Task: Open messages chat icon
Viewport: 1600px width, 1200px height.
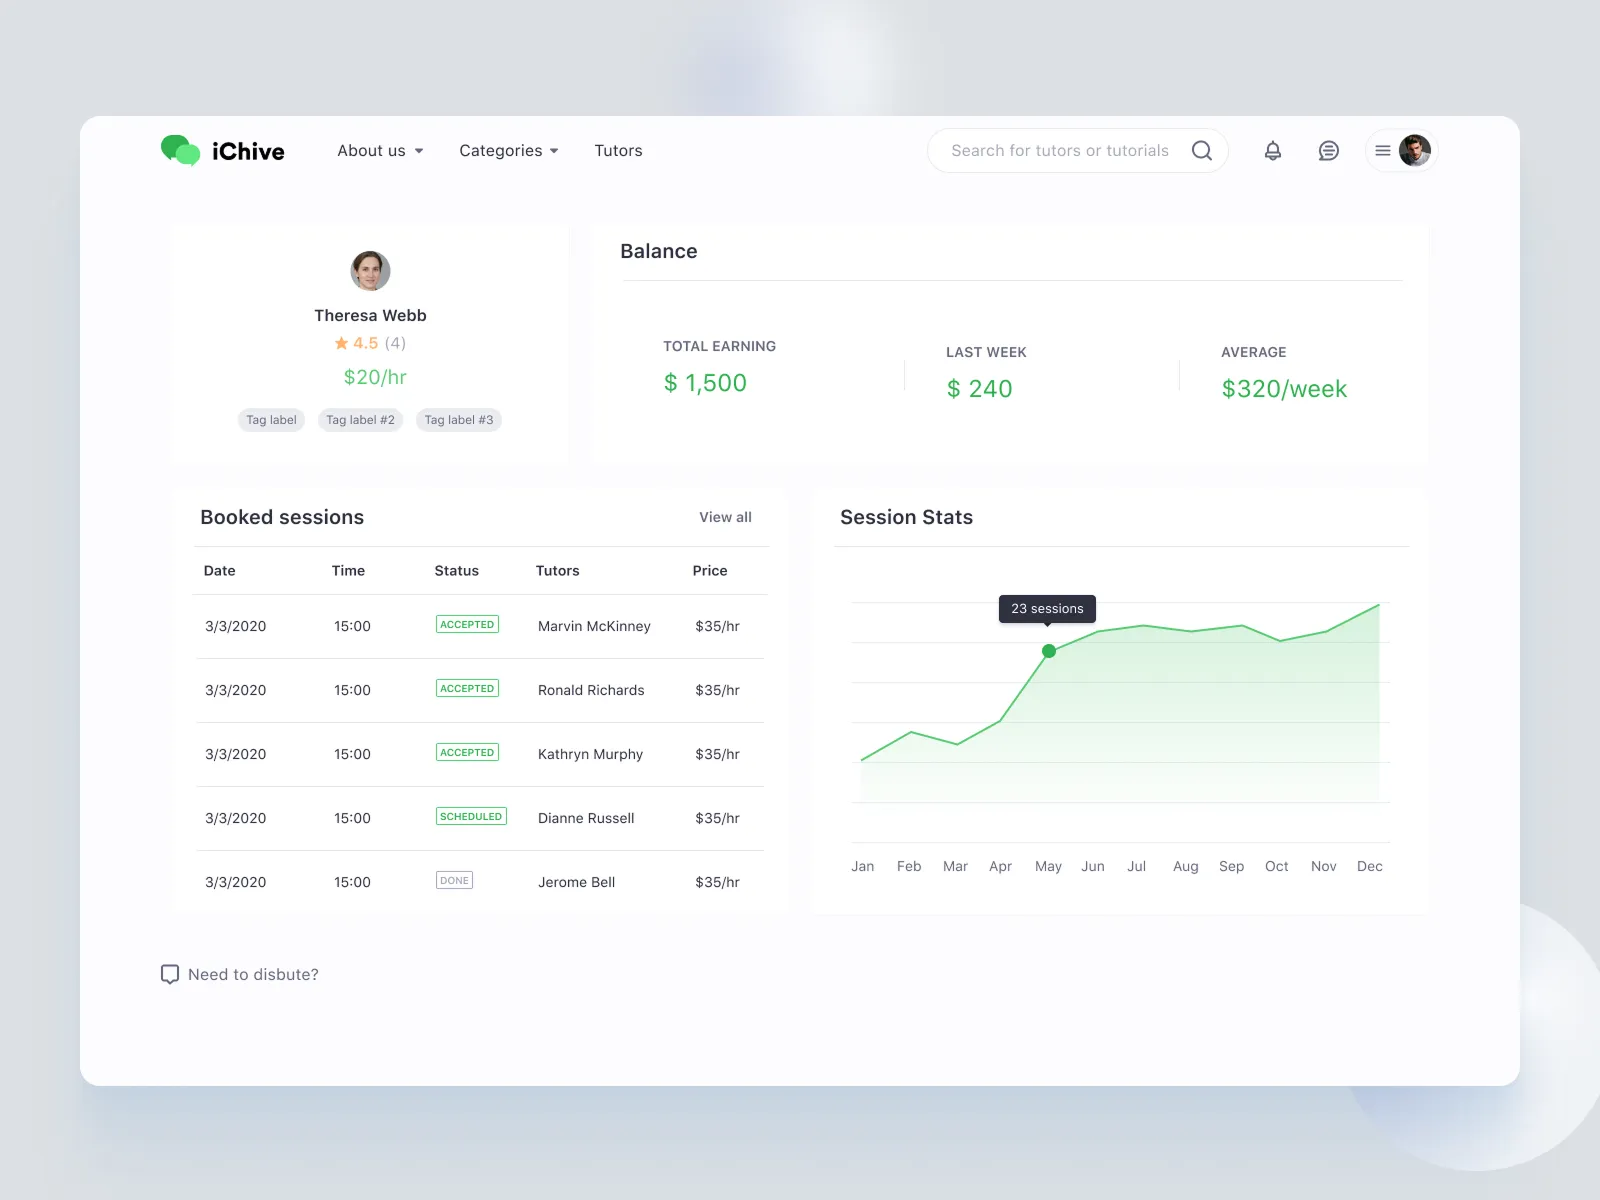Action: click(1328, 151)
